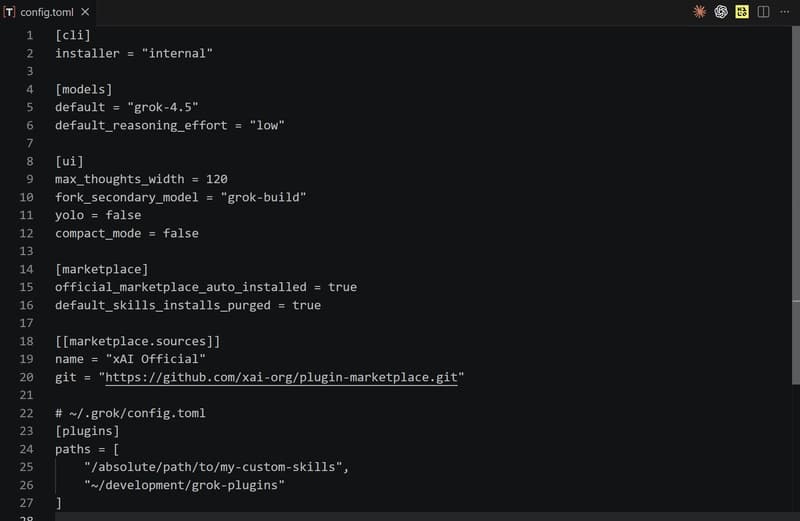Click the paths array opening bracket line
800x521 pixels.
tap(87, 449)
